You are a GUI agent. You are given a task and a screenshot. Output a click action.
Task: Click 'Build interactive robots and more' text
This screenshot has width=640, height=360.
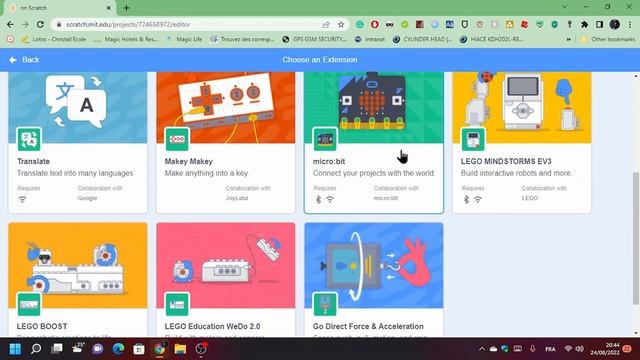[x=516, y=173]
